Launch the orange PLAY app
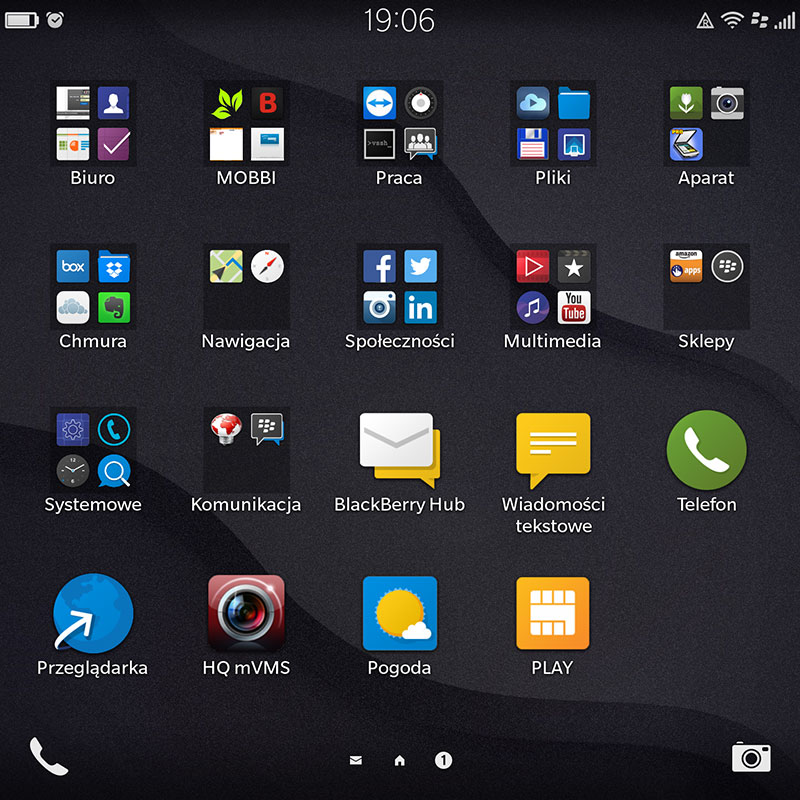Image resolution: width=800 pixels, height=800 pixels. [553, 613]
